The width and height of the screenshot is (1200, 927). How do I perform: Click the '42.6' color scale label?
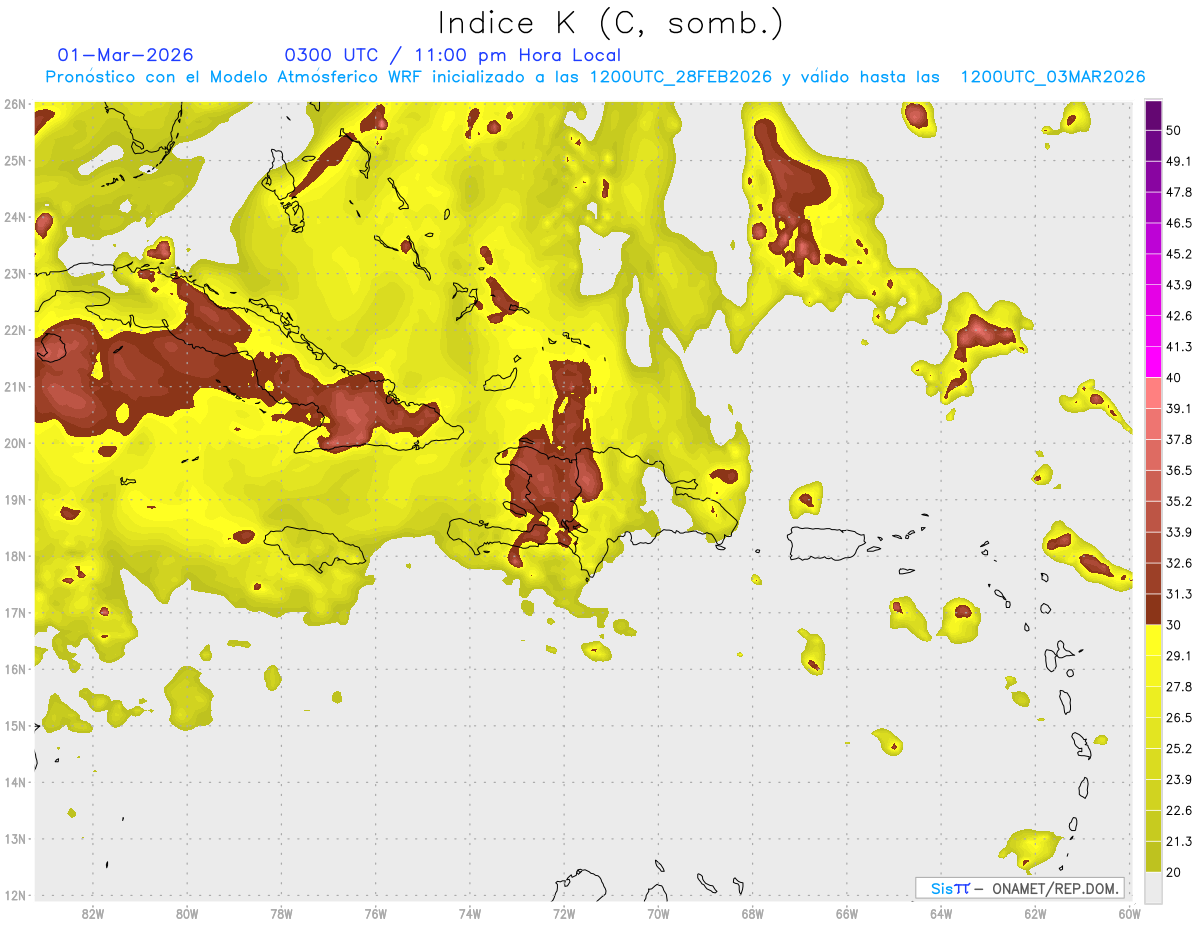(x=1179, y=316)
